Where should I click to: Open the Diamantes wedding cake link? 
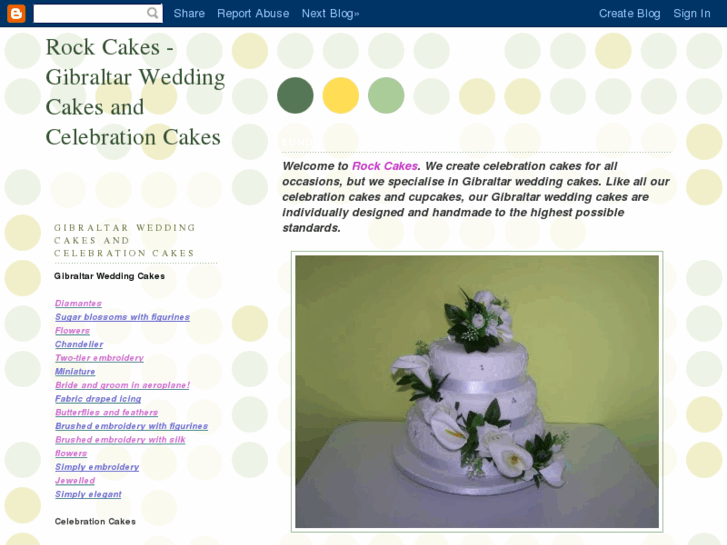pyautogui.click(x=78, y=303)
